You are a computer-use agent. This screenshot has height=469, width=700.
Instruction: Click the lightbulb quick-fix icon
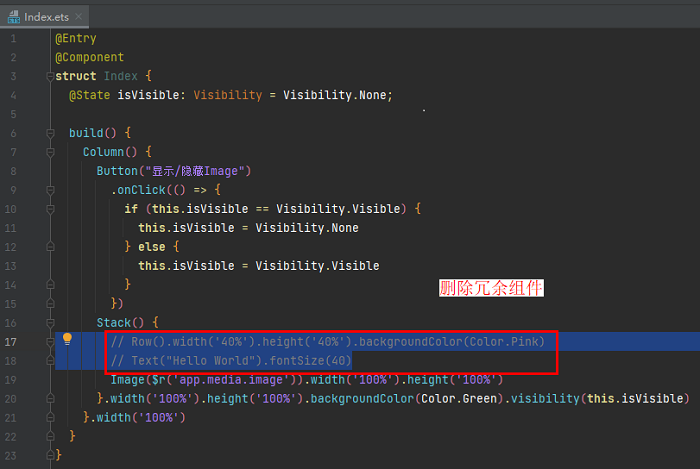point(68,340)
